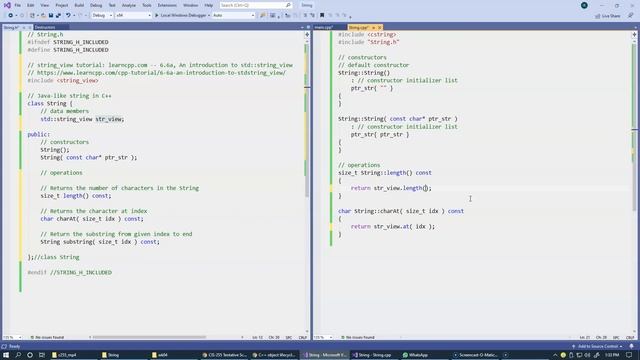Click the find in files toolbar icon
Screen dimensions: 640x360
tap(262, 16)
